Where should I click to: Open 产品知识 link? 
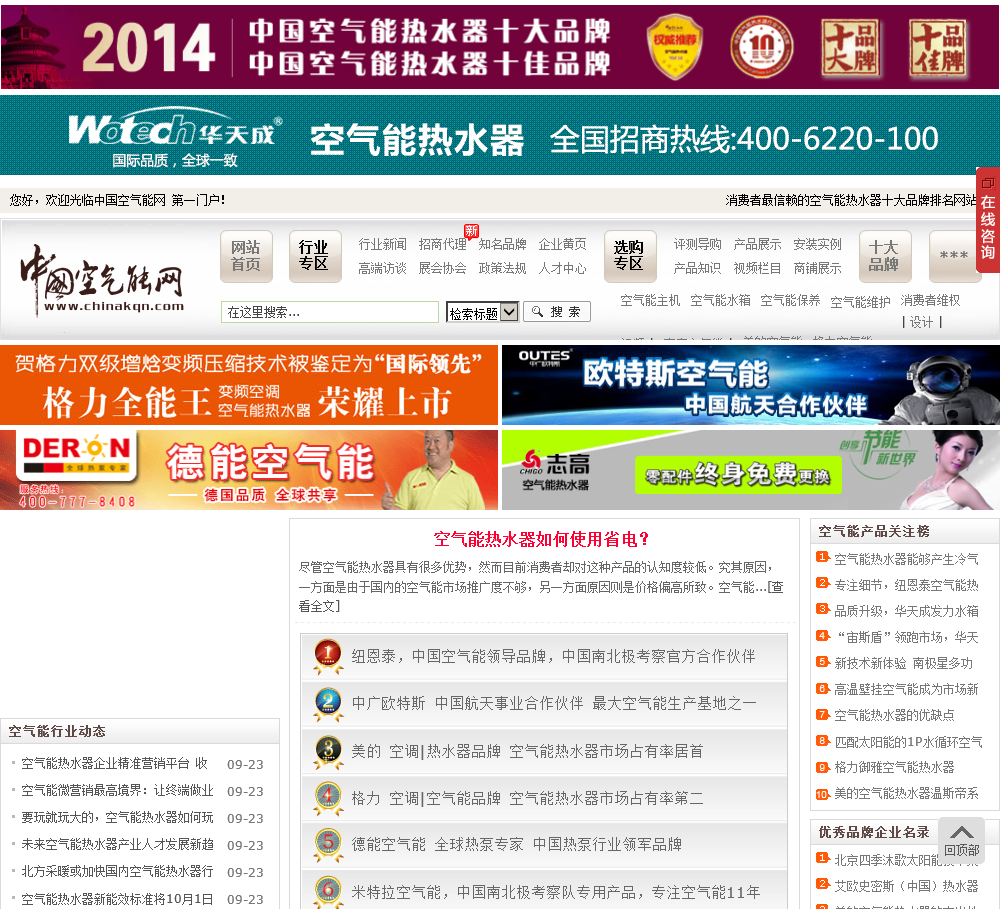click(698, 269)
